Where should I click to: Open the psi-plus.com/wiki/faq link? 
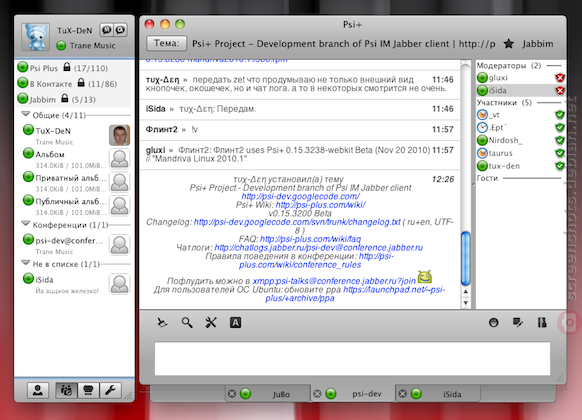click(310, 239)
